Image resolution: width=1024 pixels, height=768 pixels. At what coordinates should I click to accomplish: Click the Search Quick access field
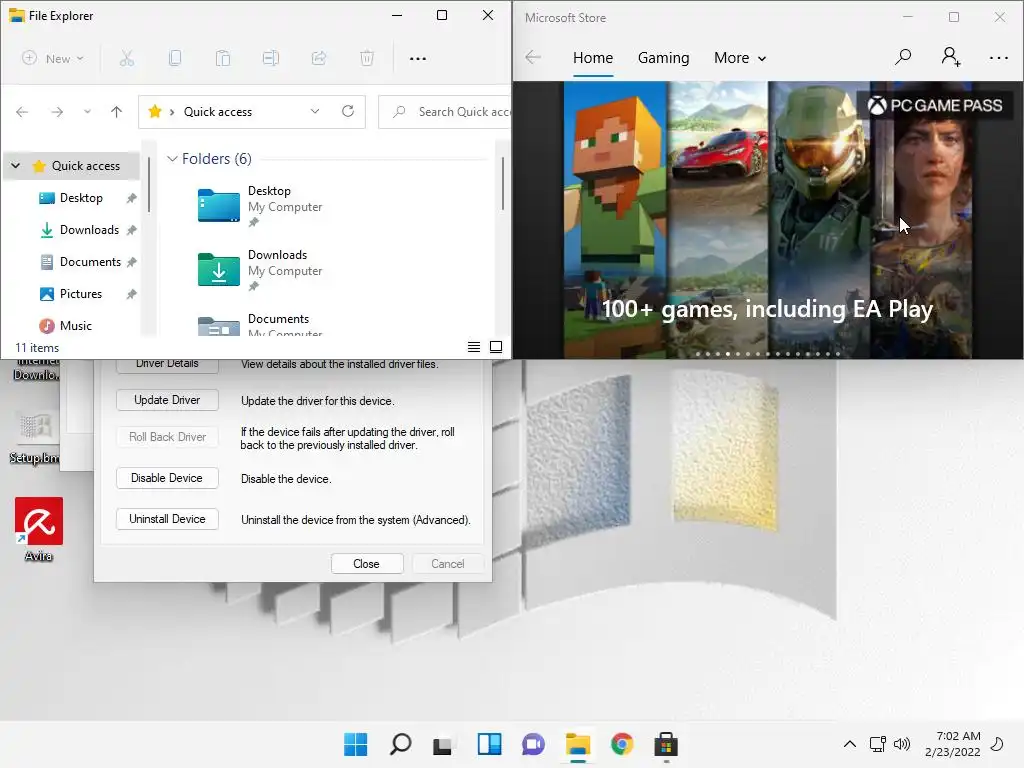click(x=445, y=112)
